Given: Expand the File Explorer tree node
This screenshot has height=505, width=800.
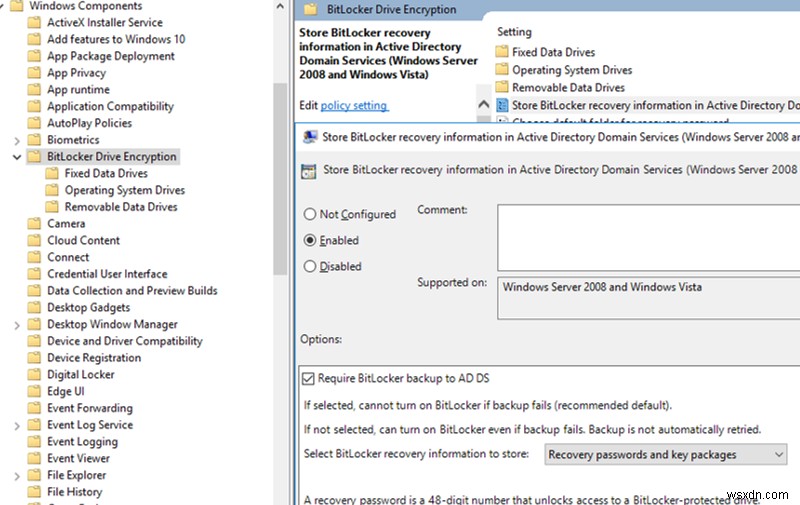Looking at the screenshot, I should click(17, 476).
